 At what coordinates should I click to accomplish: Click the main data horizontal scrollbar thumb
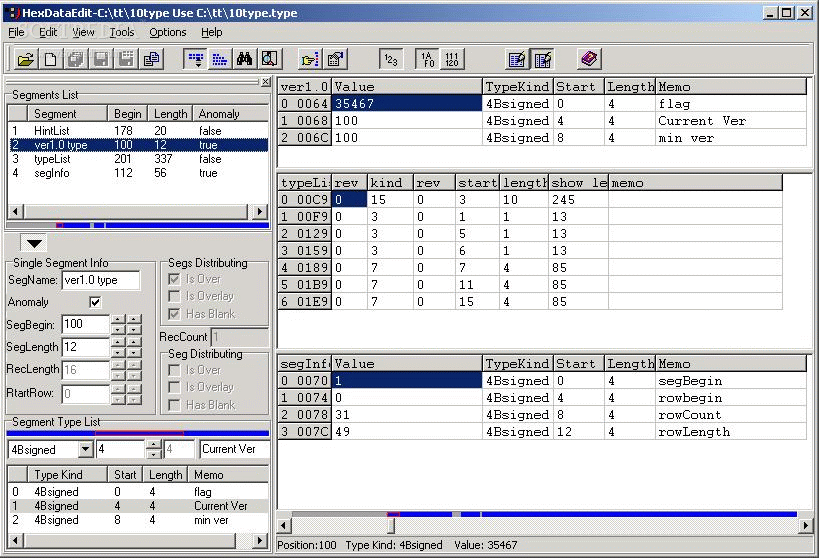391,526
